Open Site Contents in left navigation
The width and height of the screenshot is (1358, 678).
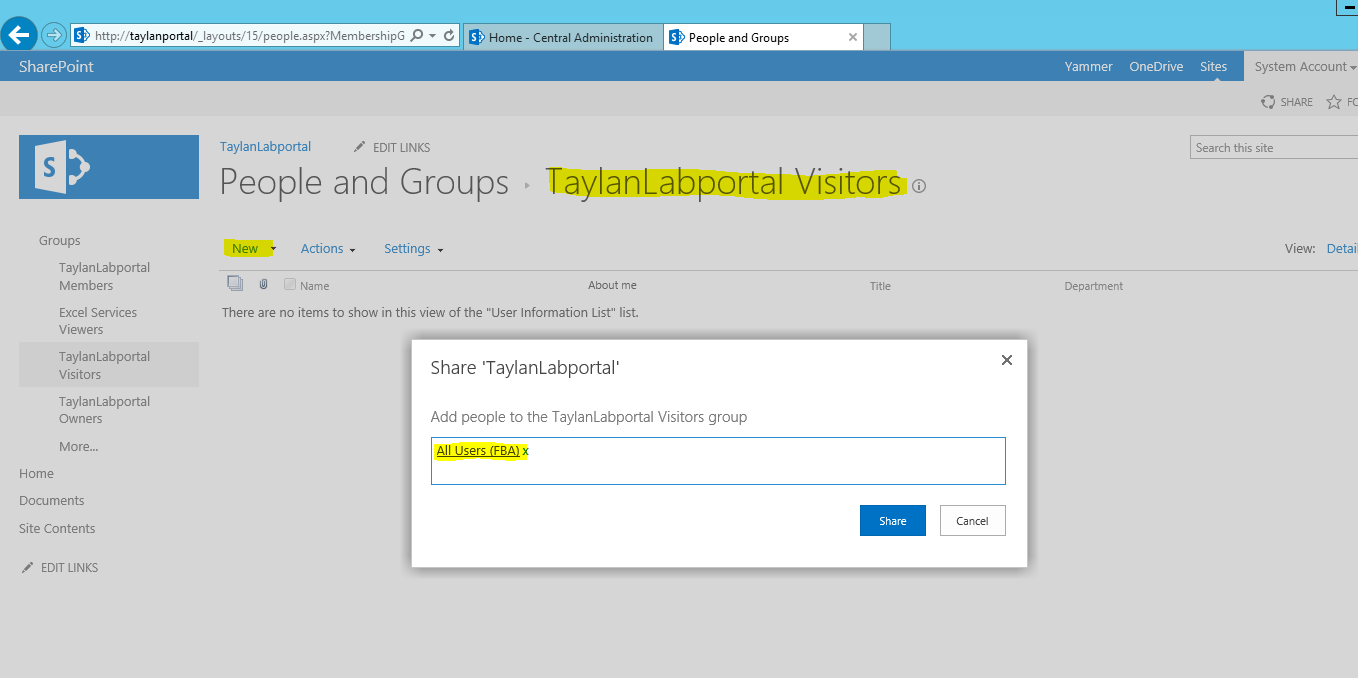click(x=57, y=529)
